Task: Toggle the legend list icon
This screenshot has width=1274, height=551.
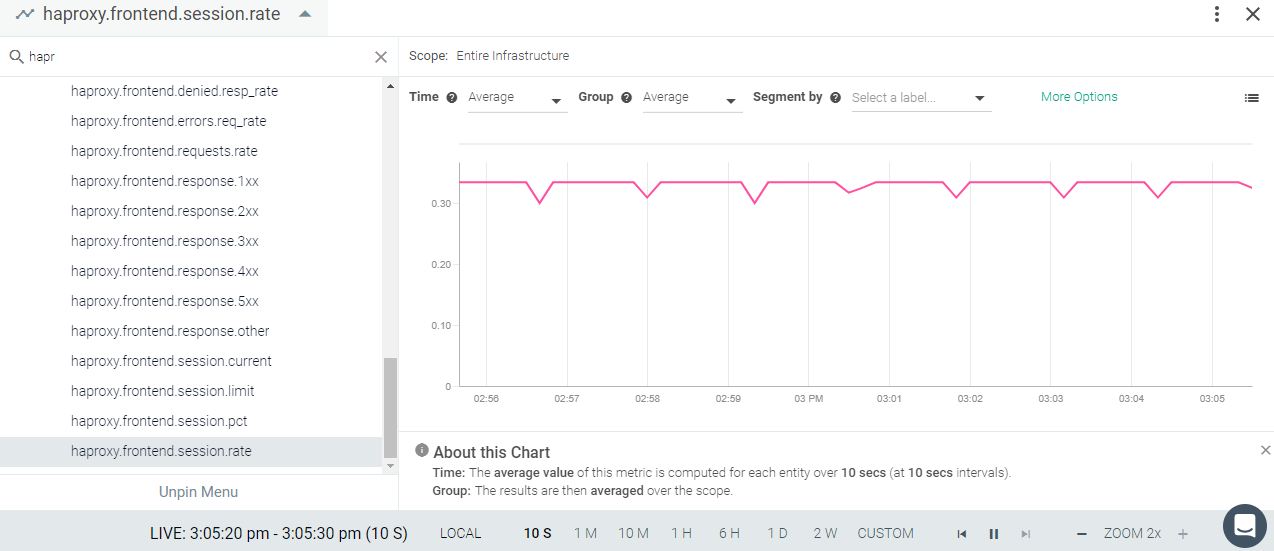Action: coord(1251,98)
